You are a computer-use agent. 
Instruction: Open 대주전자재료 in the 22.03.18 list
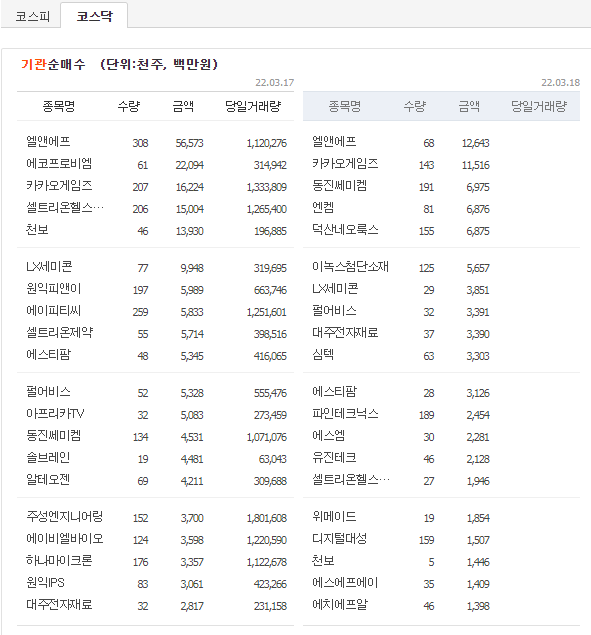pyautogui.click(x=345, y=332)
